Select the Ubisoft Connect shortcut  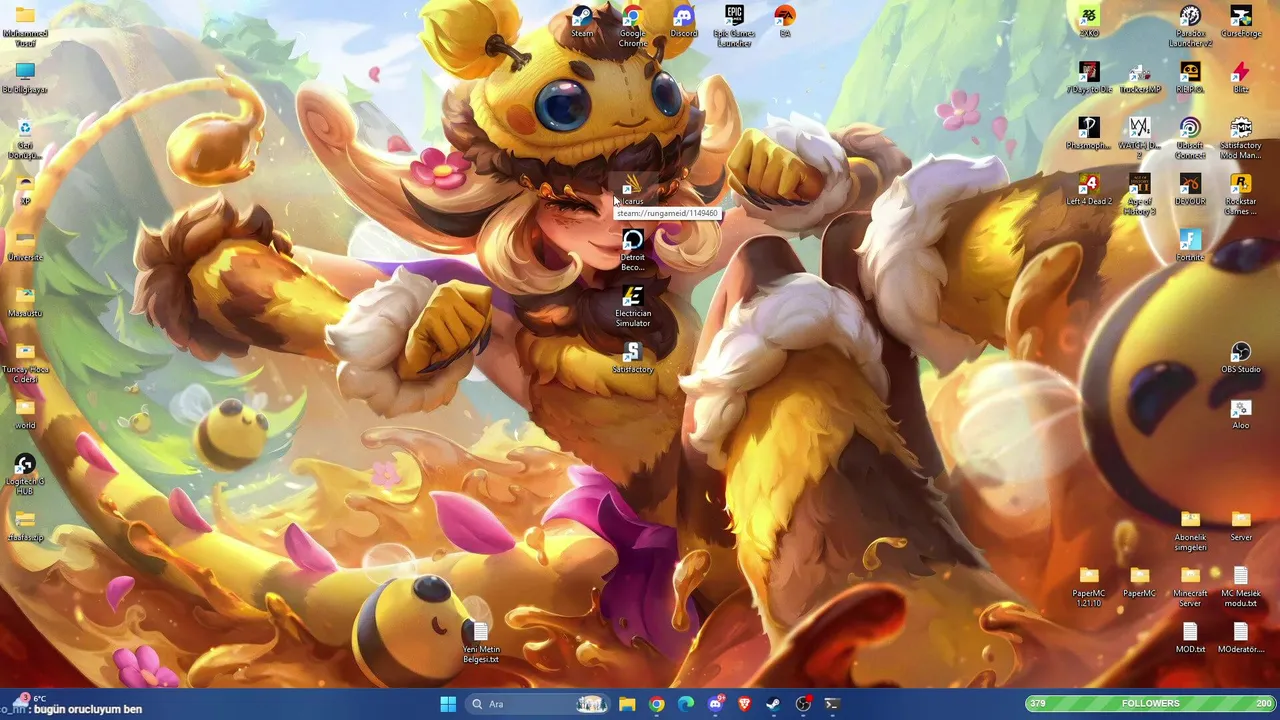[x=1190, y=138]
